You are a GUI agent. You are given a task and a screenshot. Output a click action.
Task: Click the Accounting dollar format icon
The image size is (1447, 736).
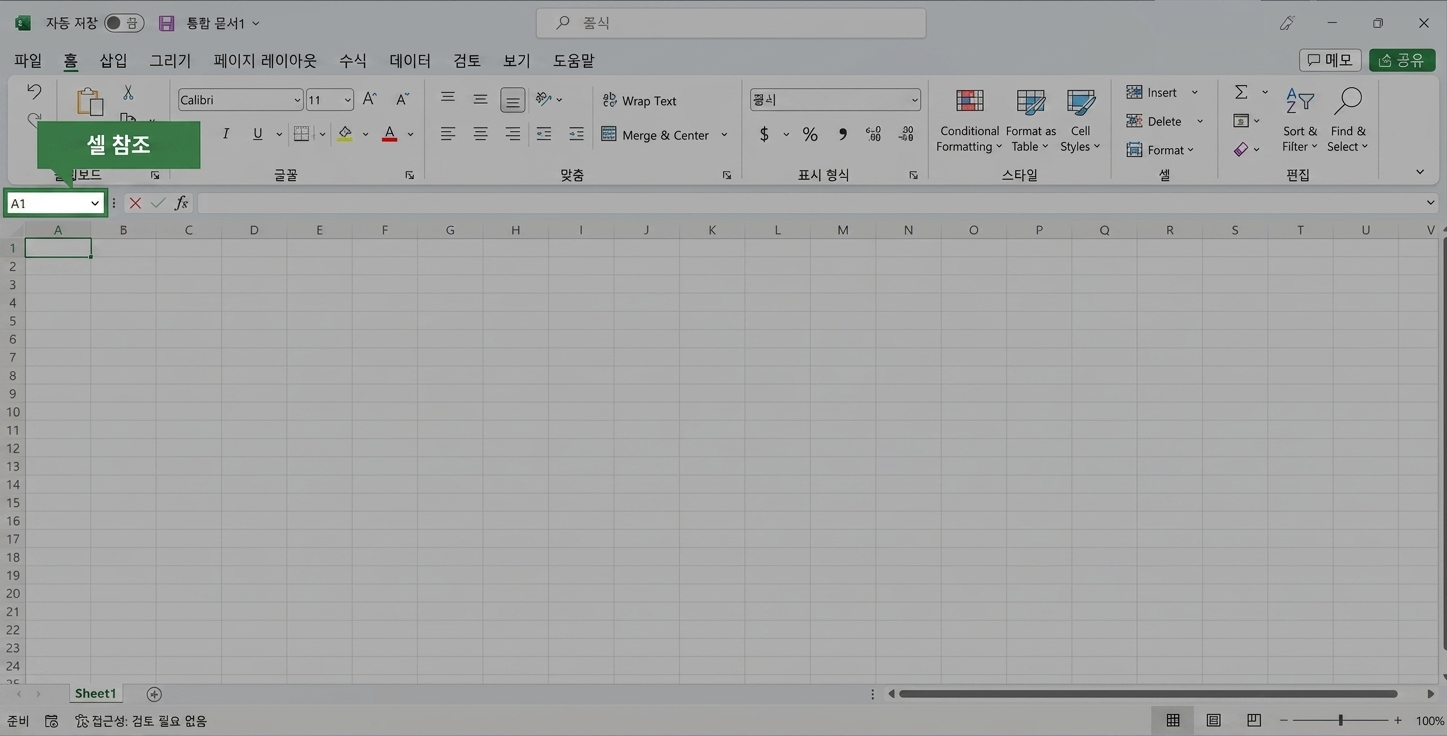tap(764, 134)
